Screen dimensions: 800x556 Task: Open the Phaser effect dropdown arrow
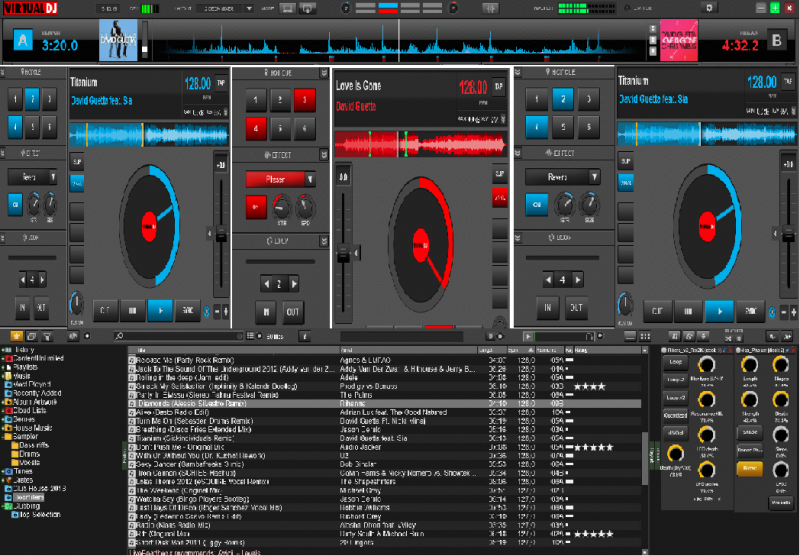pos(310,179)
